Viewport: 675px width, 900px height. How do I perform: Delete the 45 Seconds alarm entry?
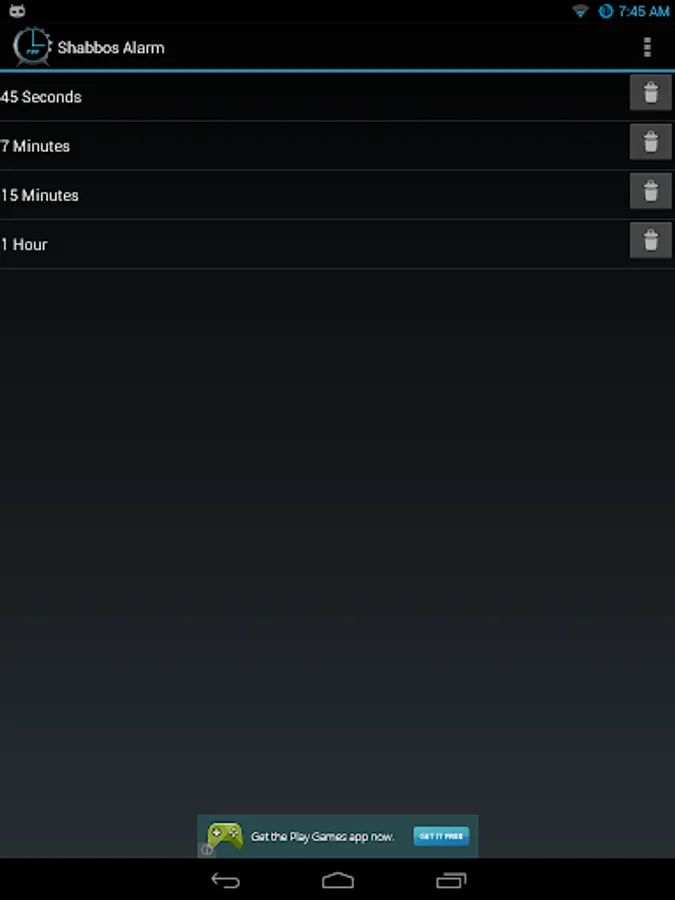pos(650,92)
